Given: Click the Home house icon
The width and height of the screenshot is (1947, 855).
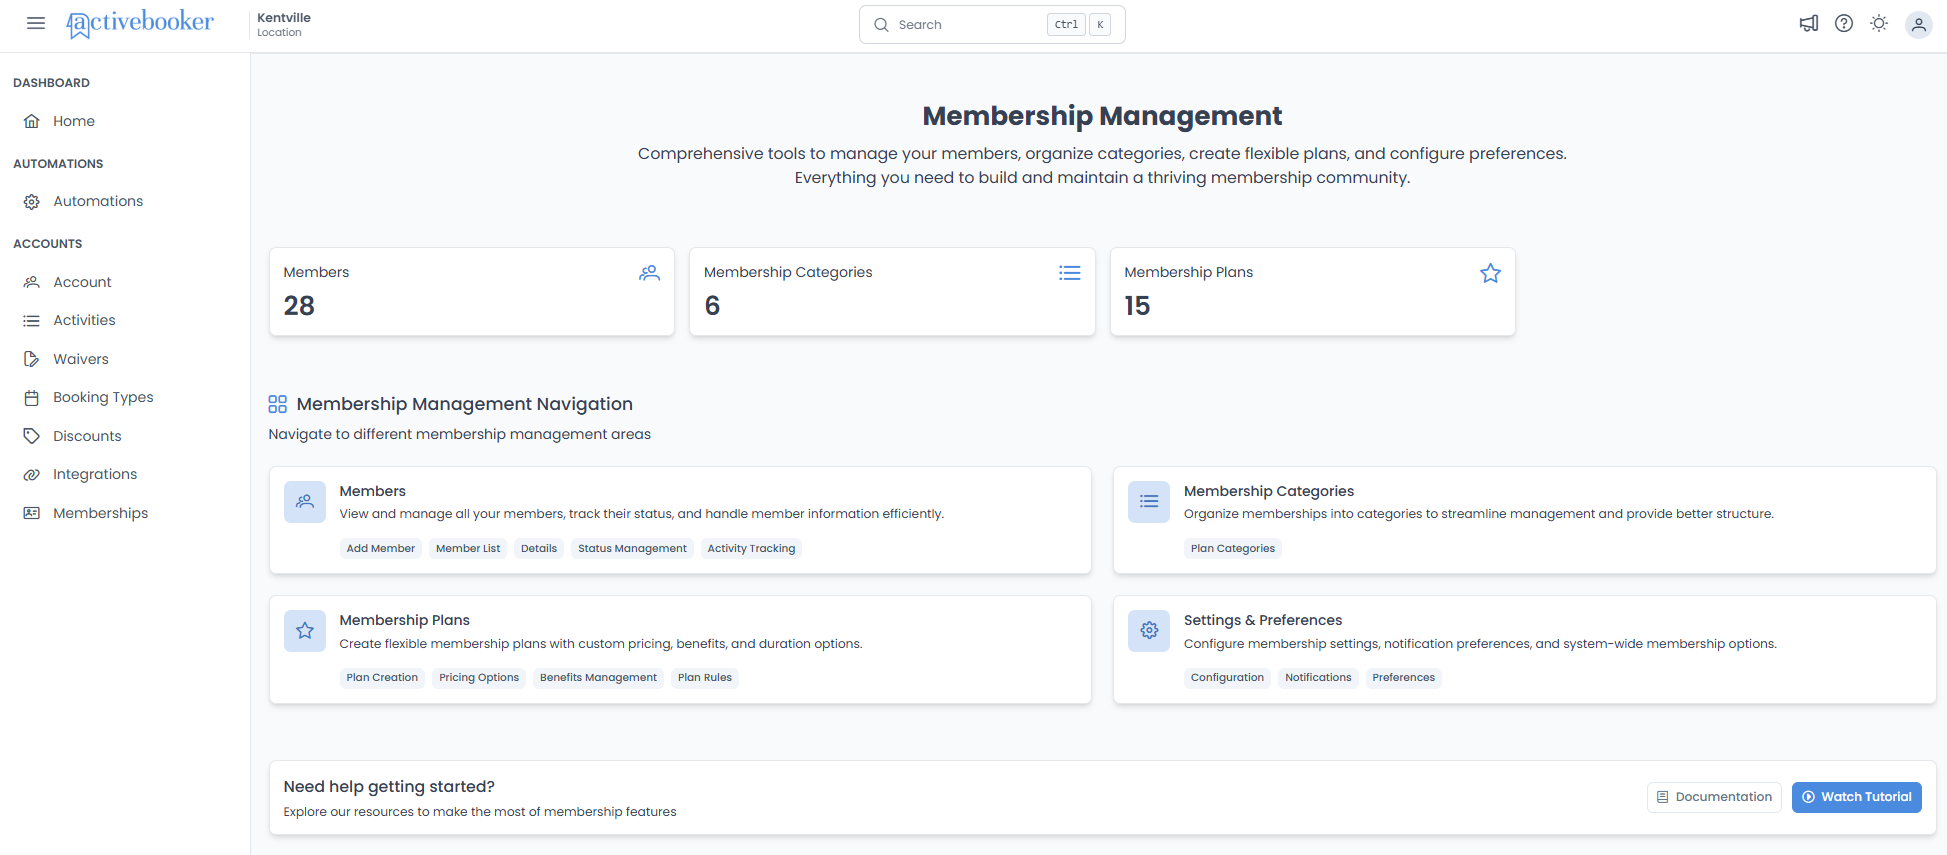Looking at the screenshot, I should point(32,121).
